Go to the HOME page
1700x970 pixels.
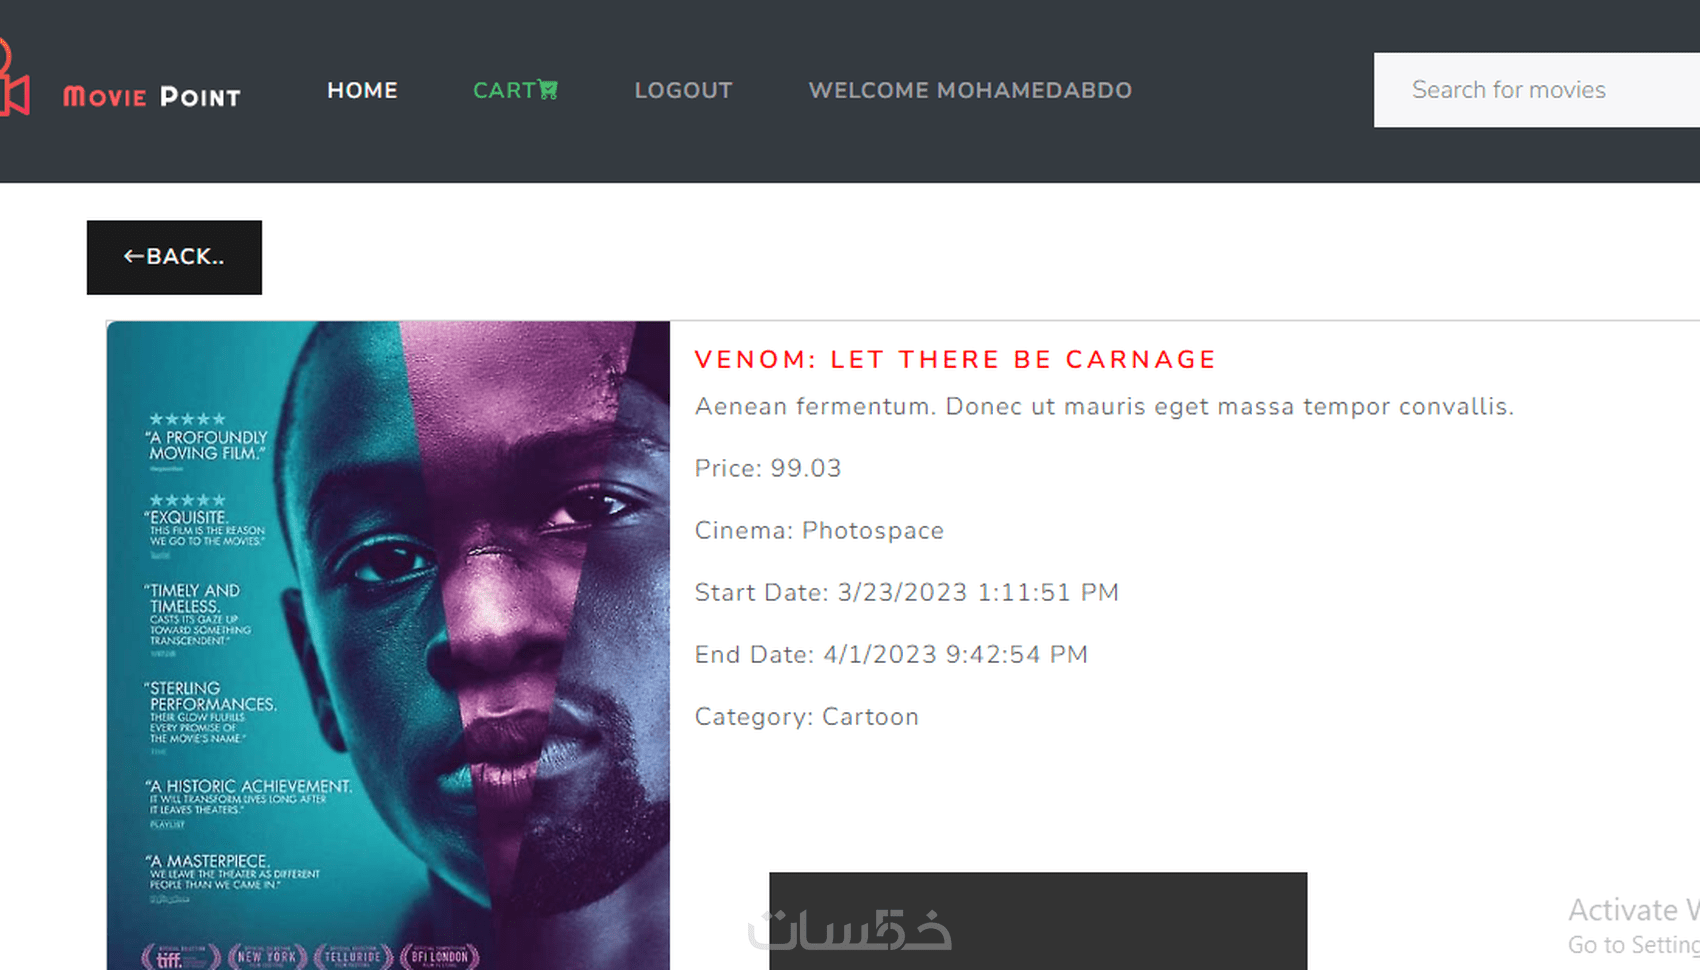click(x=362, y=90)
